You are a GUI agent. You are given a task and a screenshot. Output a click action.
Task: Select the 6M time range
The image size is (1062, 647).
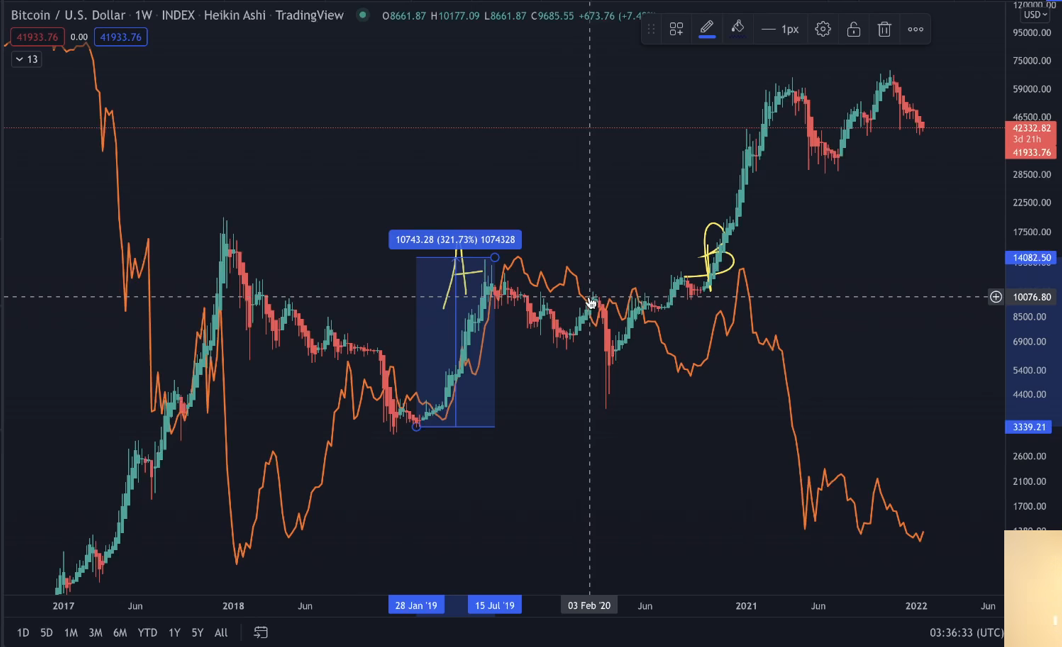point(120,633)
